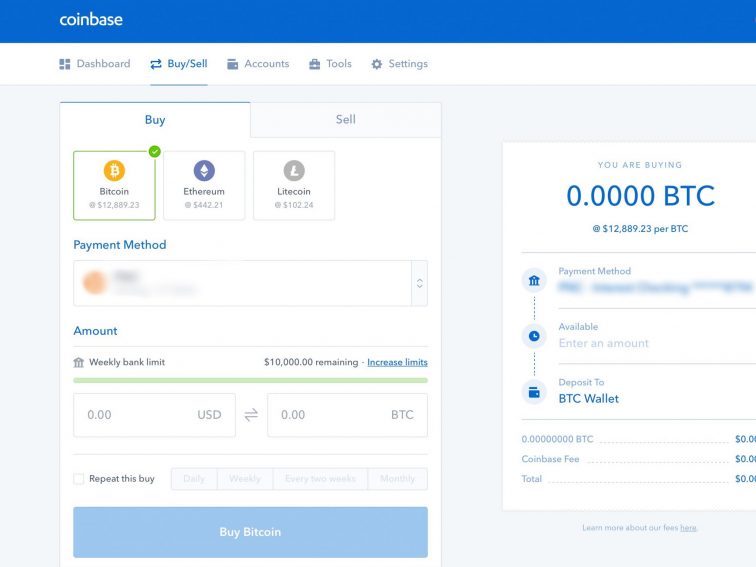
Task: Click the Tools briefcase icon
Action: click(x=314, y=64)
